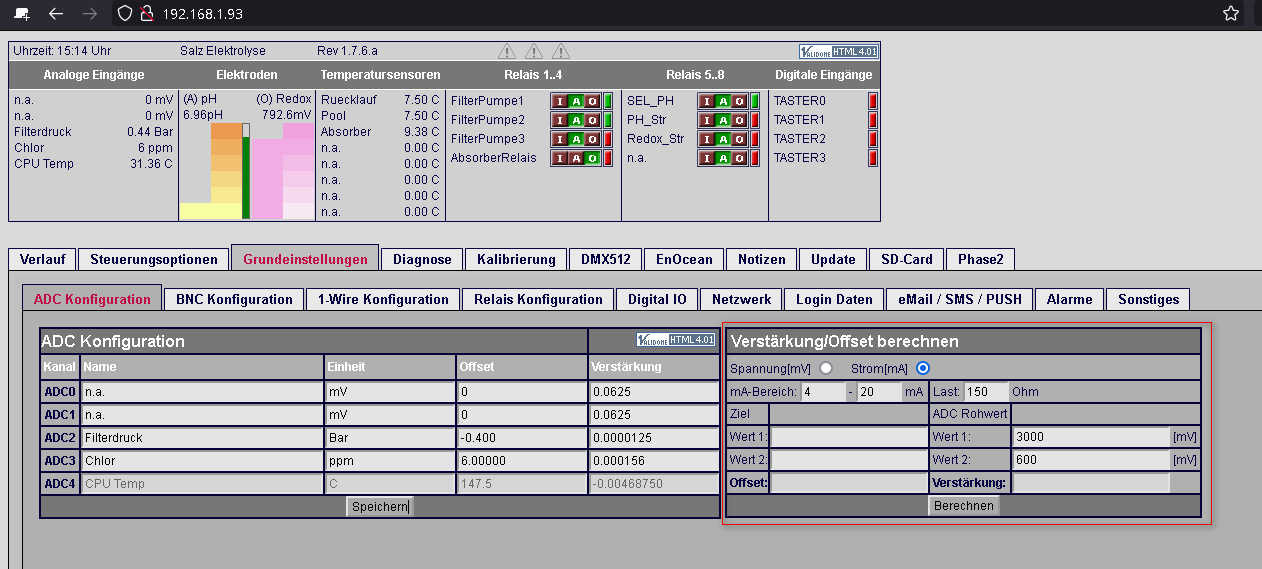Click the Berechnen button
1262x569 pixels.
tap(964, 506)
